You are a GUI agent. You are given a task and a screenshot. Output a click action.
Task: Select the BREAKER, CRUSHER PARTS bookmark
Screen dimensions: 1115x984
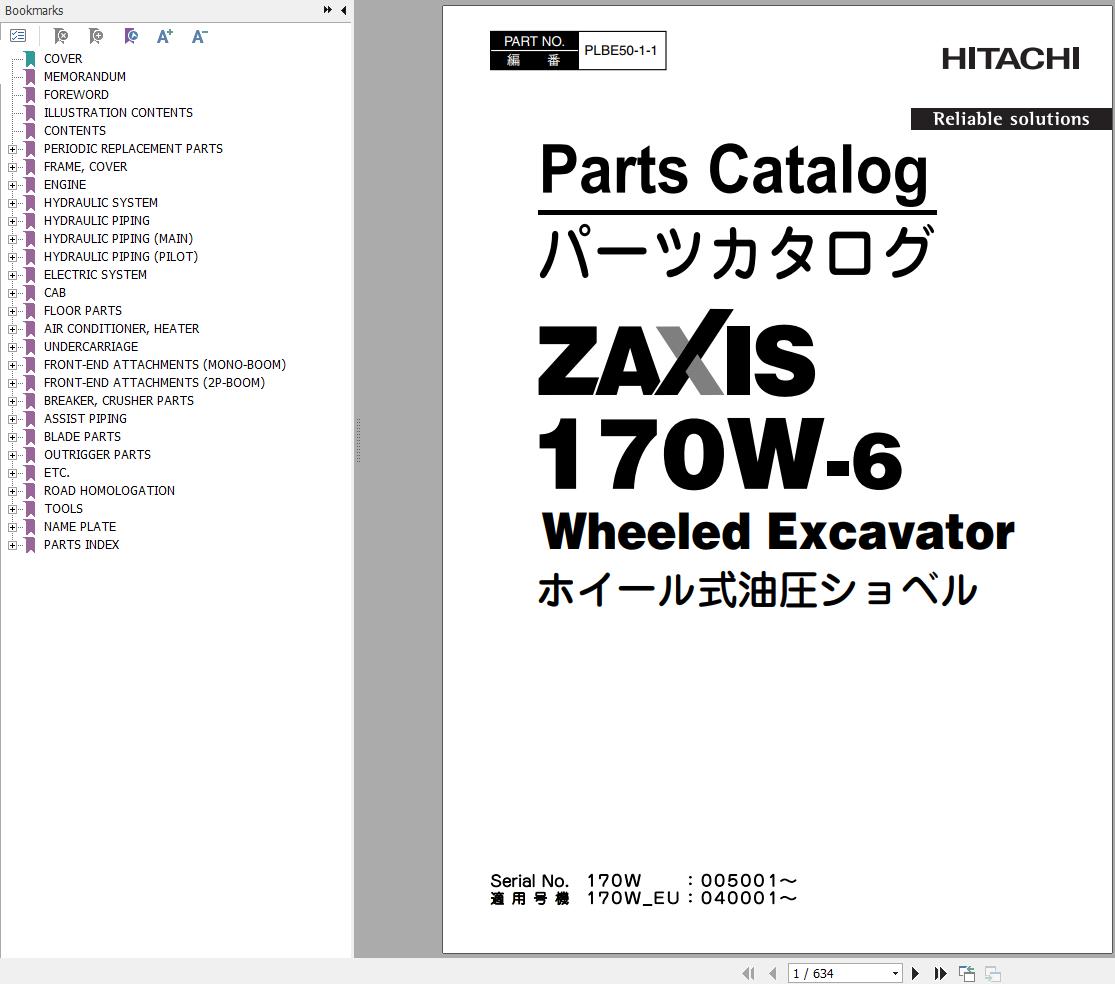click(119, 400)
